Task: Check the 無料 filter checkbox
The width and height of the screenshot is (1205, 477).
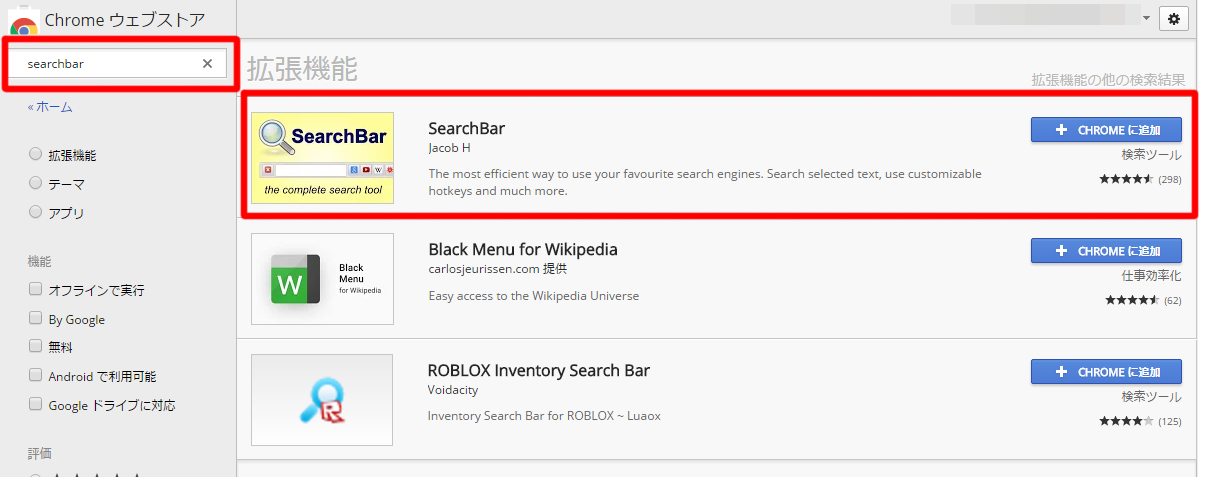Action: click(x=36, y=346)
